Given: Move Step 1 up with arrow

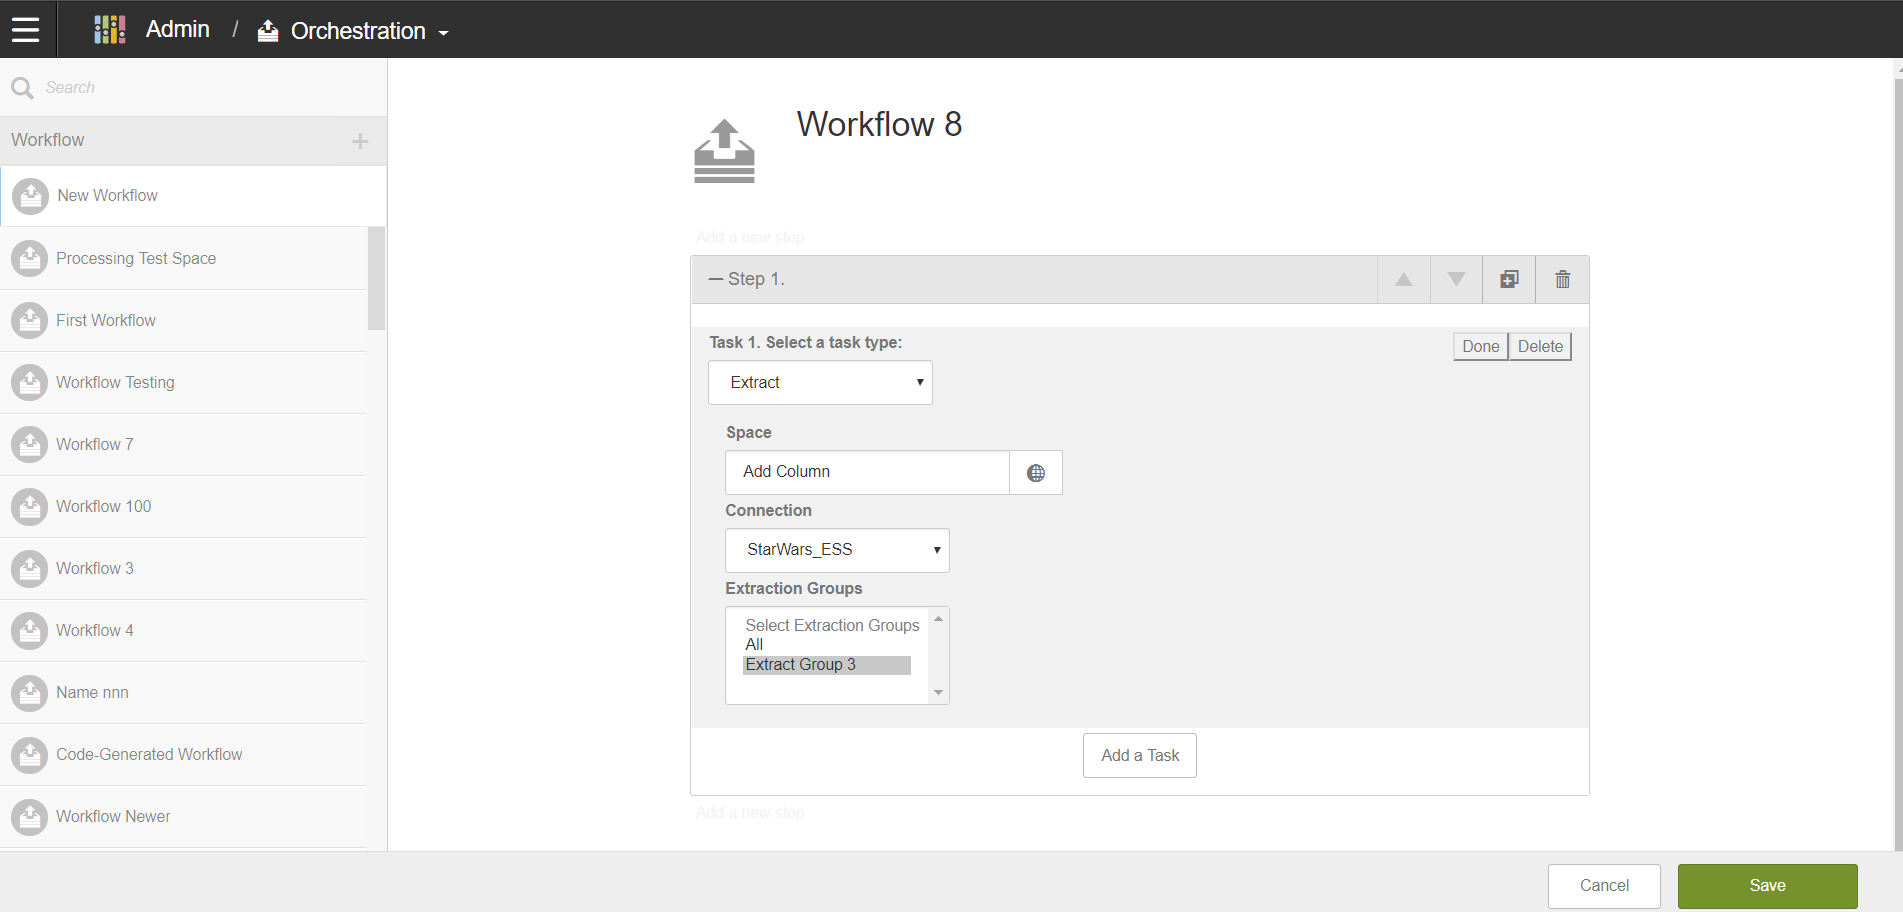Looking at the screenshot, I should pyautogui.click(x=1403, y=280).
